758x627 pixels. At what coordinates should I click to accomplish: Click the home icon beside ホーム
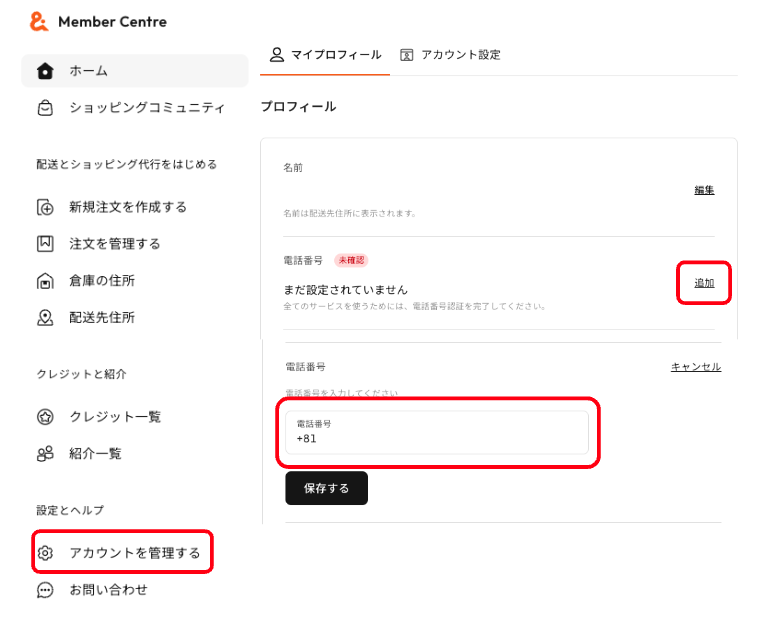(45, 71)
